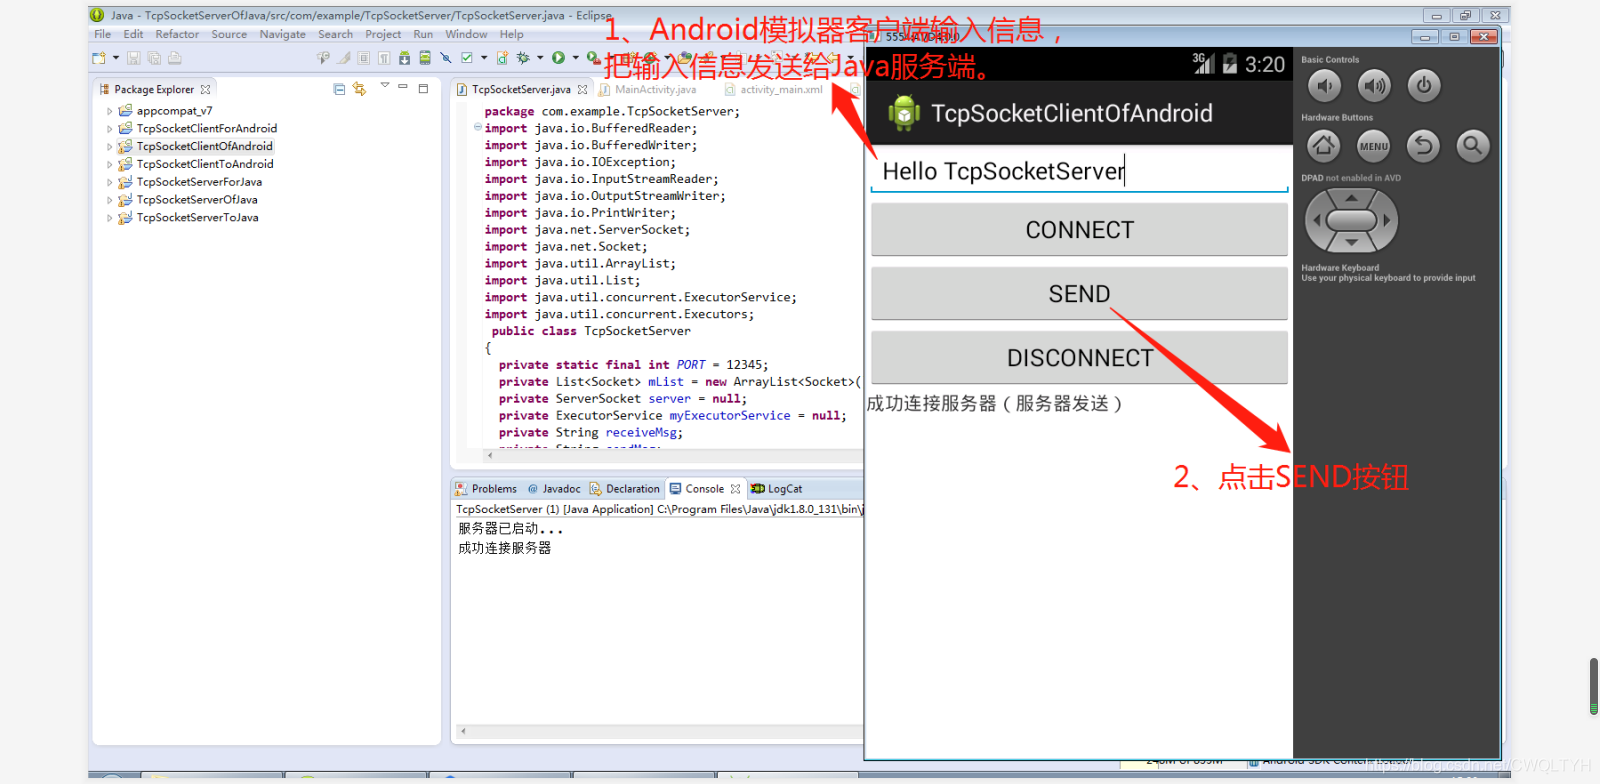Click the DISCONNECT button in emulator
Viewport: 1600px width, 784px height.
click(x=1079, y=357)
